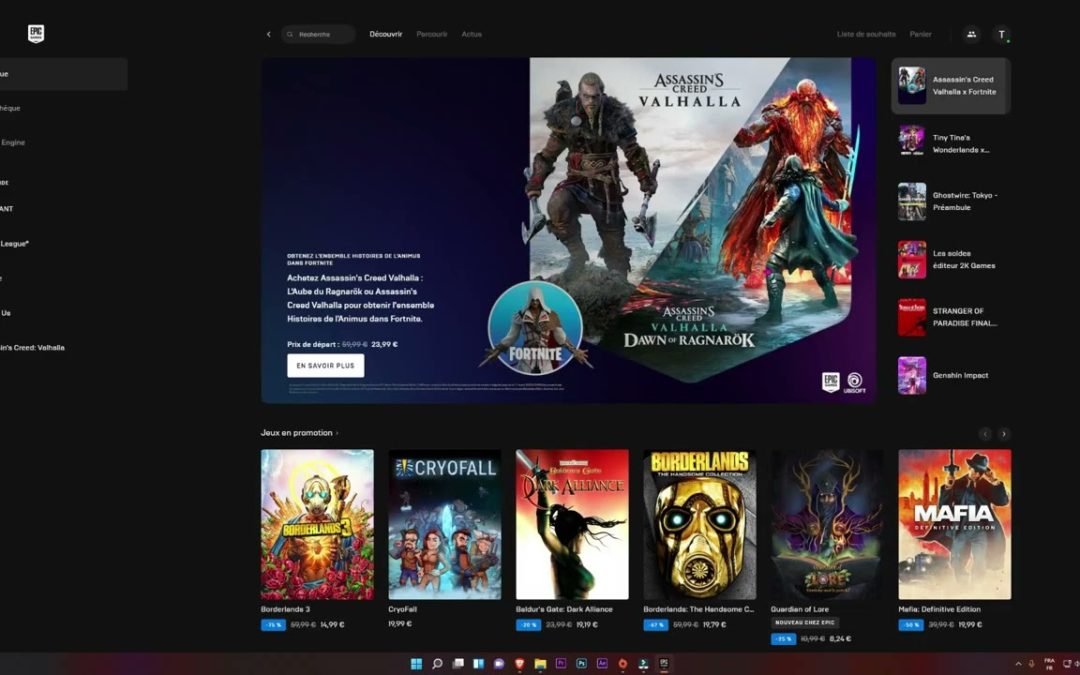1080x675 pixels.
Task: Select the Genshin Impact carousel item
Action: pos(951,375)
